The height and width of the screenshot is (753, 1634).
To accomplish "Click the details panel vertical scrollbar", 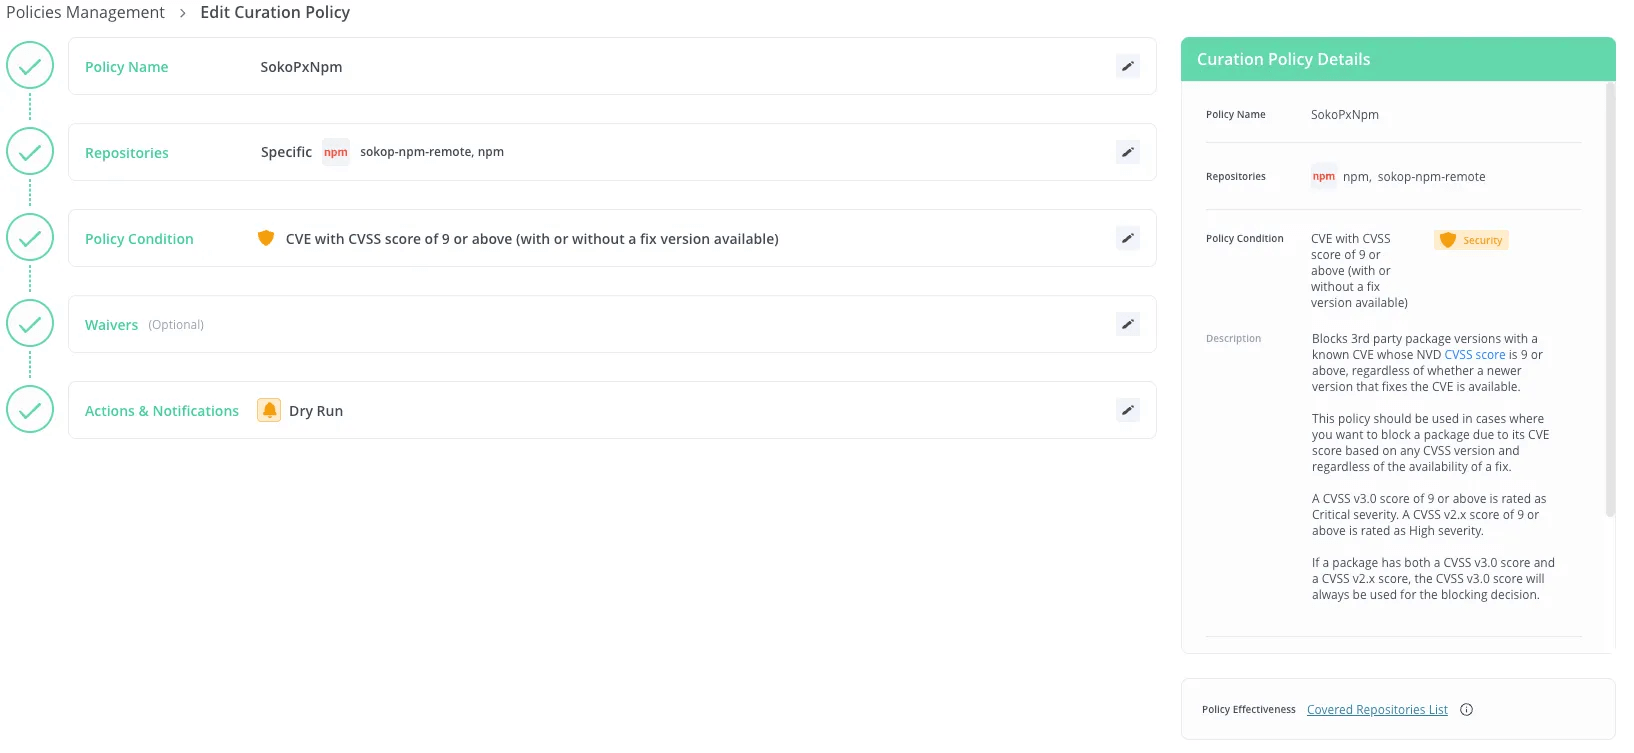I will tap(1609, 300).
